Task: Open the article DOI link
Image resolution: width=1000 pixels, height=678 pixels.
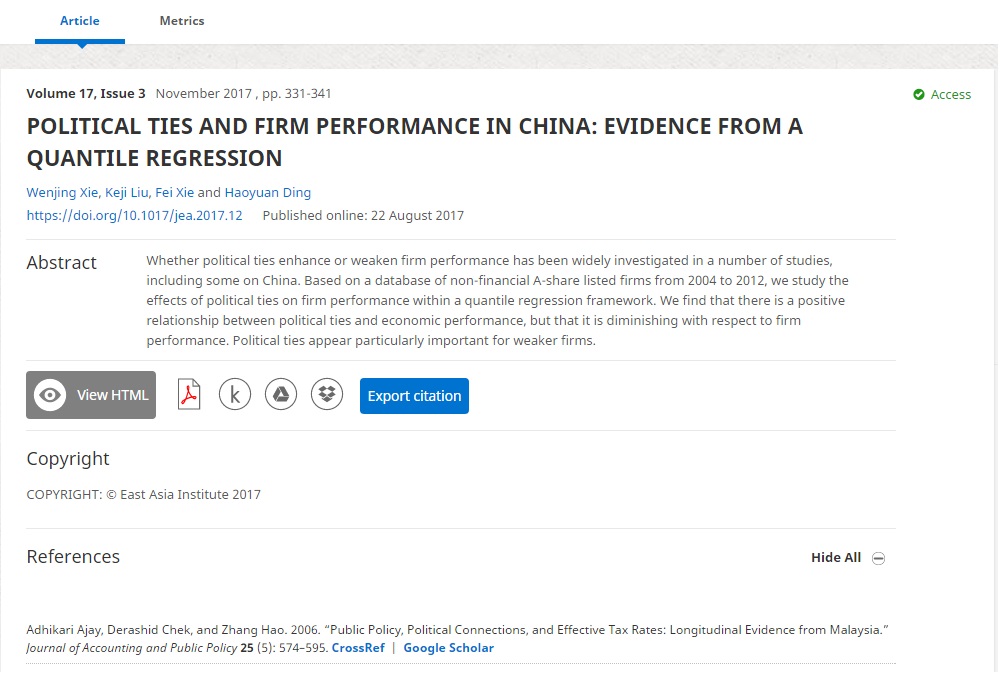Action: pos(134,215)
